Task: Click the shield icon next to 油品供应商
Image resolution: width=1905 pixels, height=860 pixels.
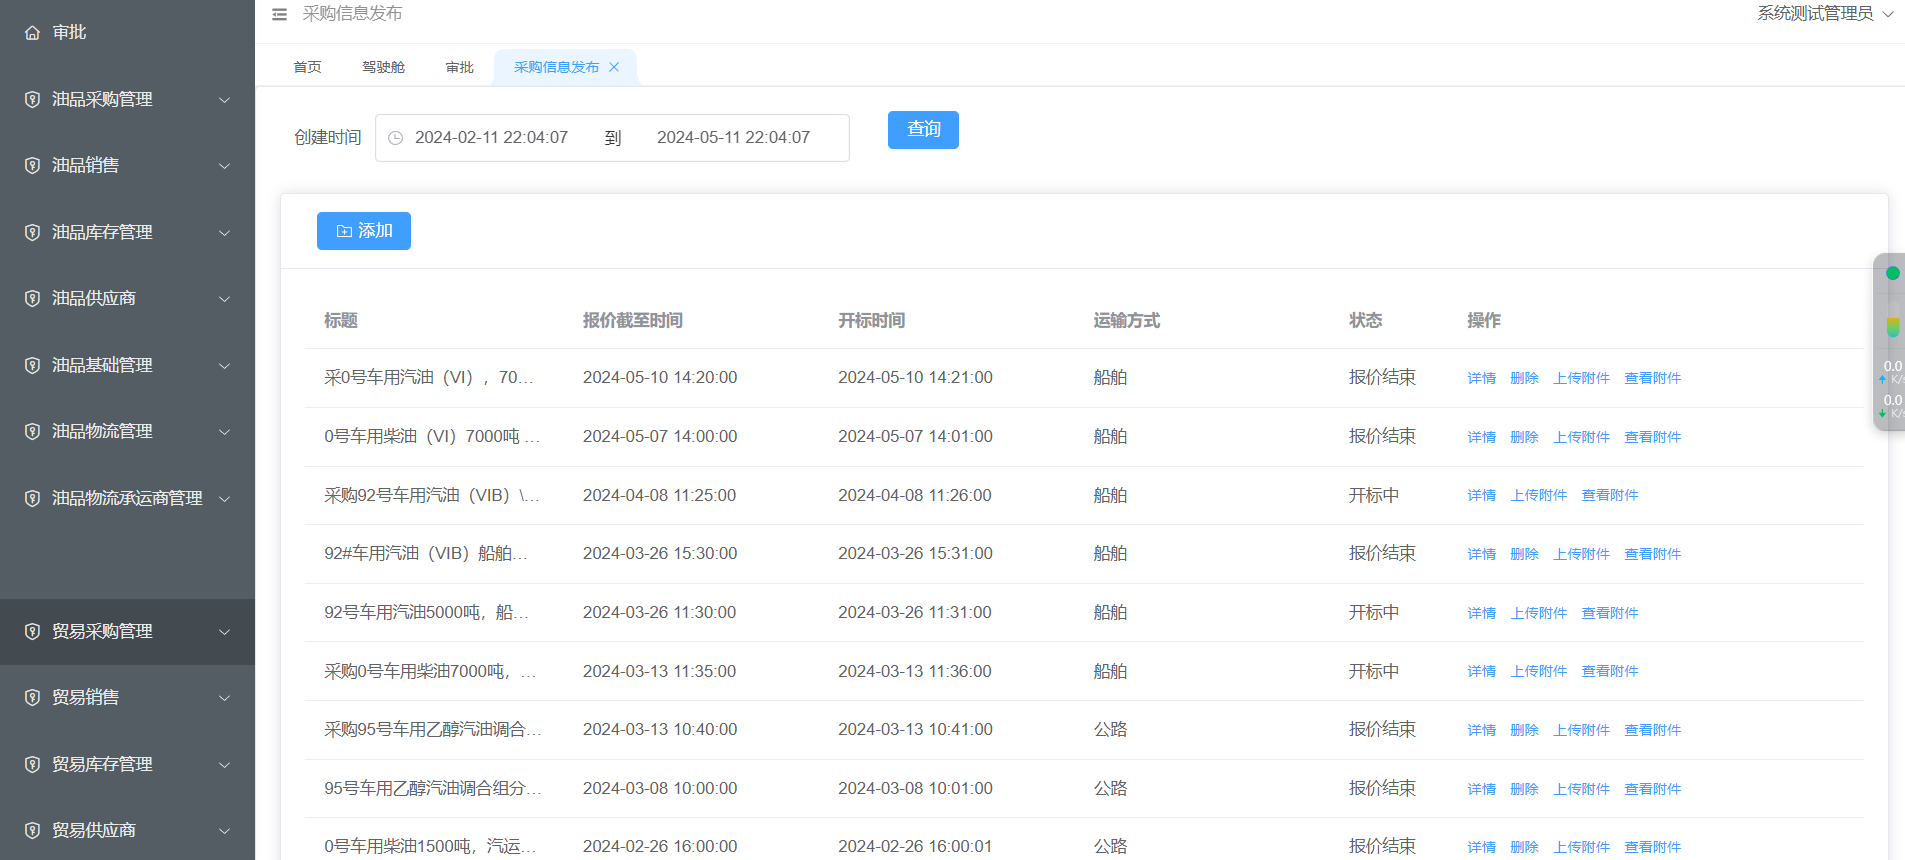Action: click(32, 299)
